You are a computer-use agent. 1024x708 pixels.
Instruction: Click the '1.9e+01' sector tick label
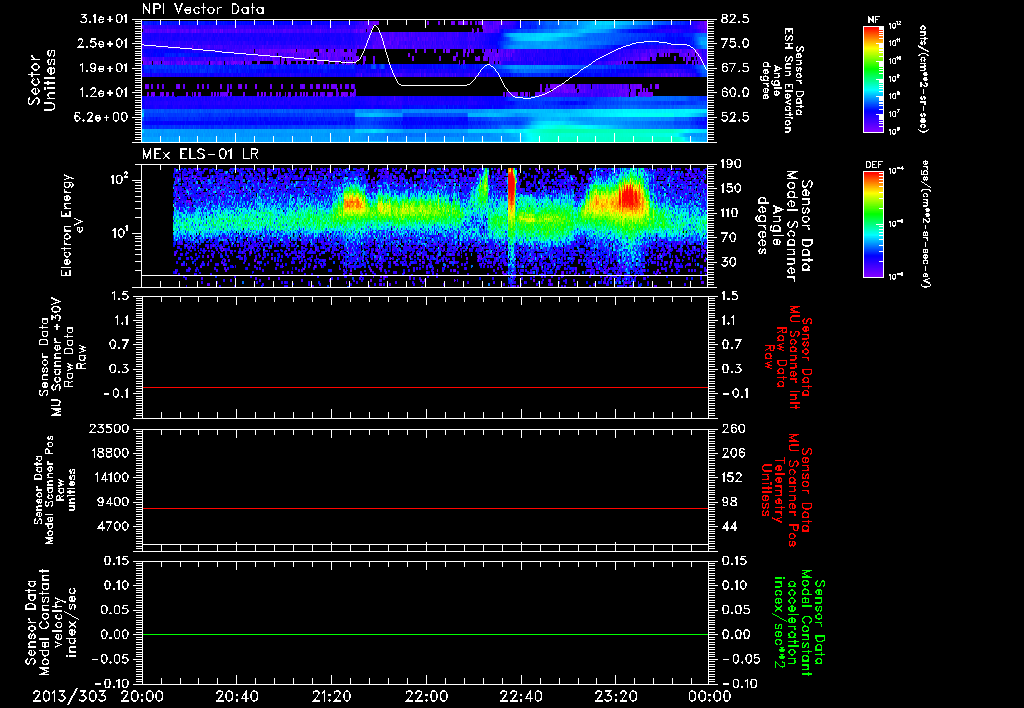tap(104, 68)
